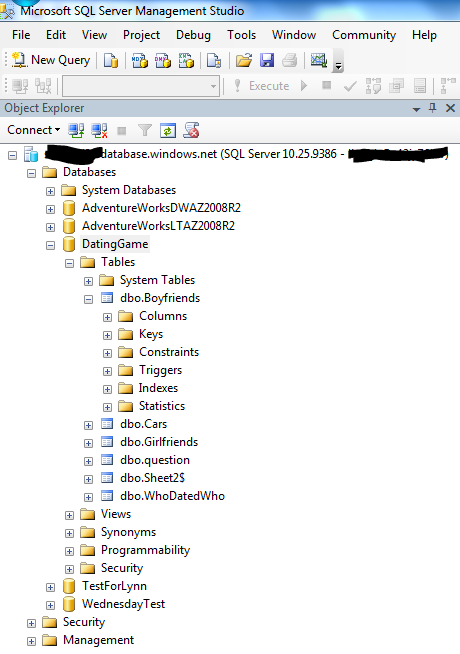This screenshot has height=654, width=460.
Task: Click the Database Engine Query icon
Action: (111, 60)
